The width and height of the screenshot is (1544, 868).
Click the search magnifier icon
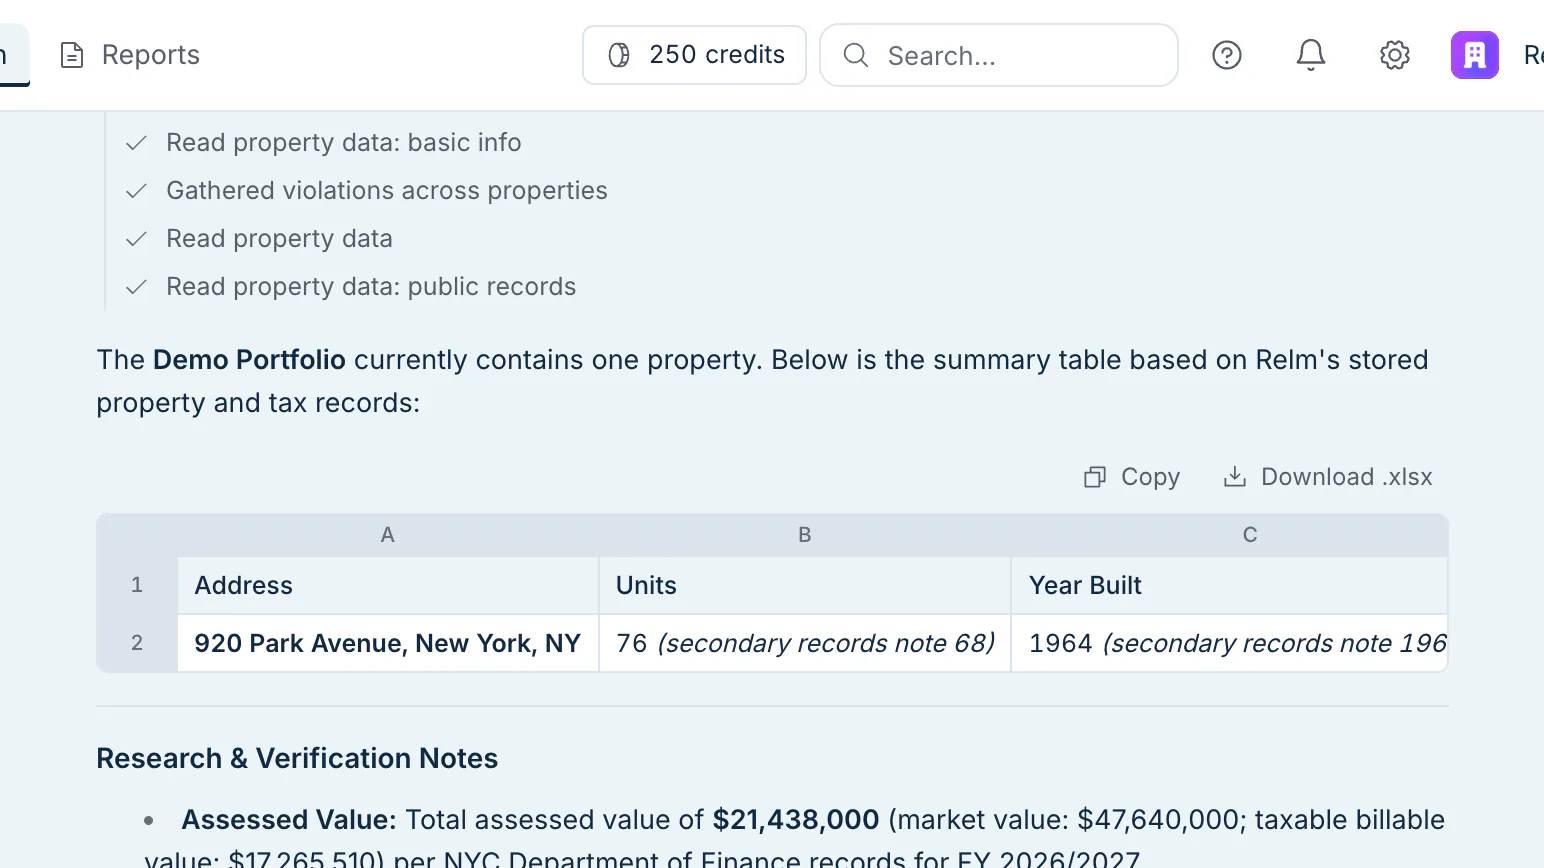pyautogui.click(x=856, y=55)
